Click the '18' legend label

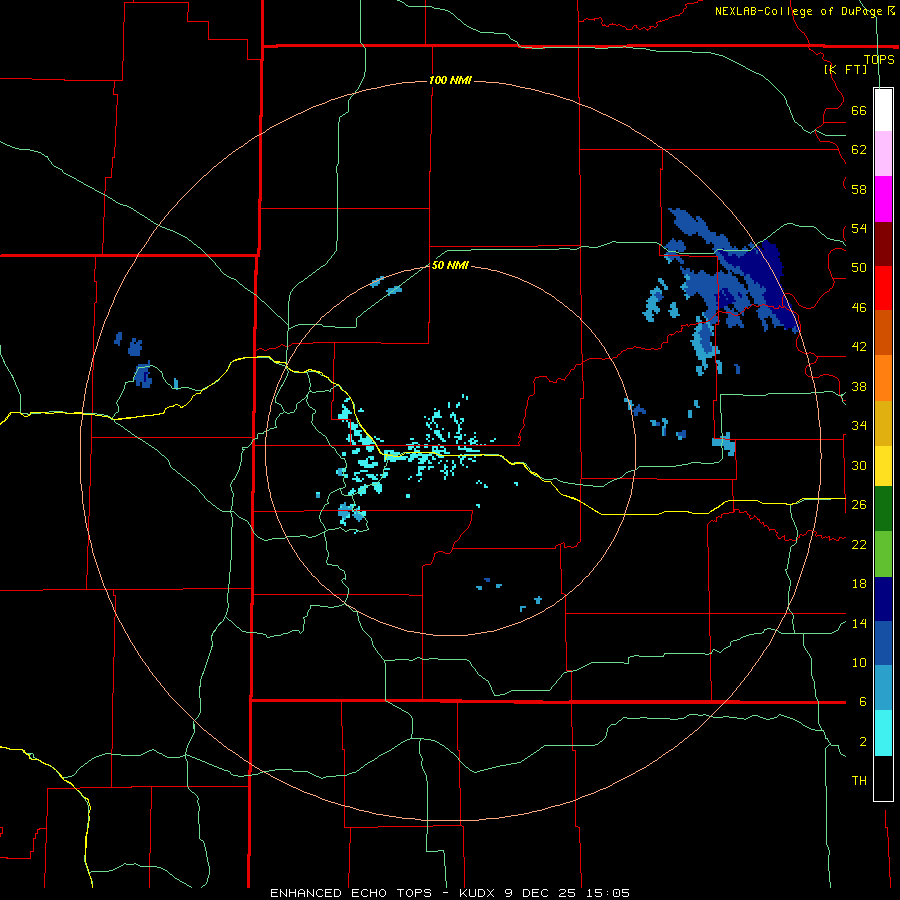[x=859, y=584]
